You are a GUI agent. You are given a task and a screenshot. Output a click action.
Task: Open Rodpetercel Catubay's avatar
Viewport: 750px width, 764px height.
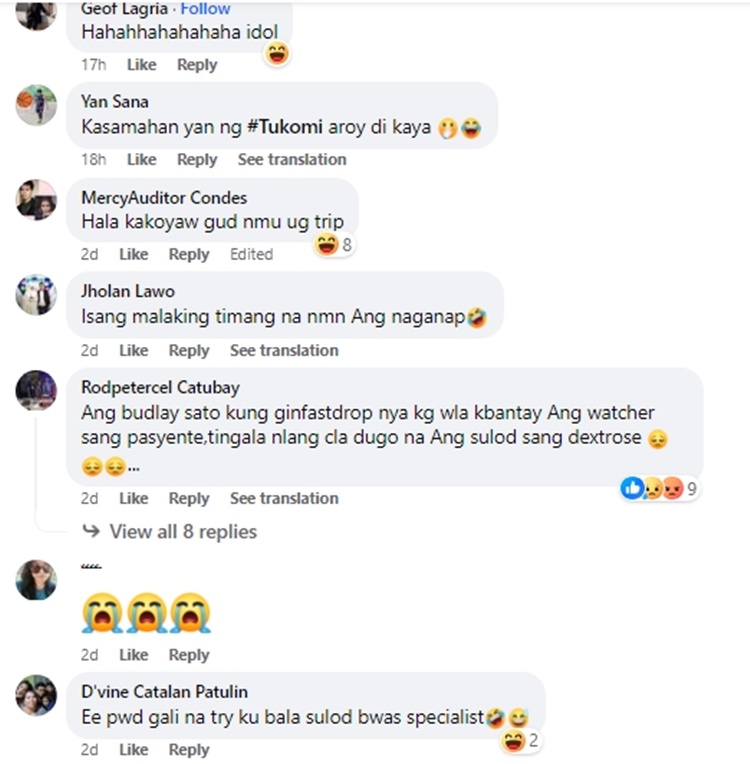[x=36, y=390]
